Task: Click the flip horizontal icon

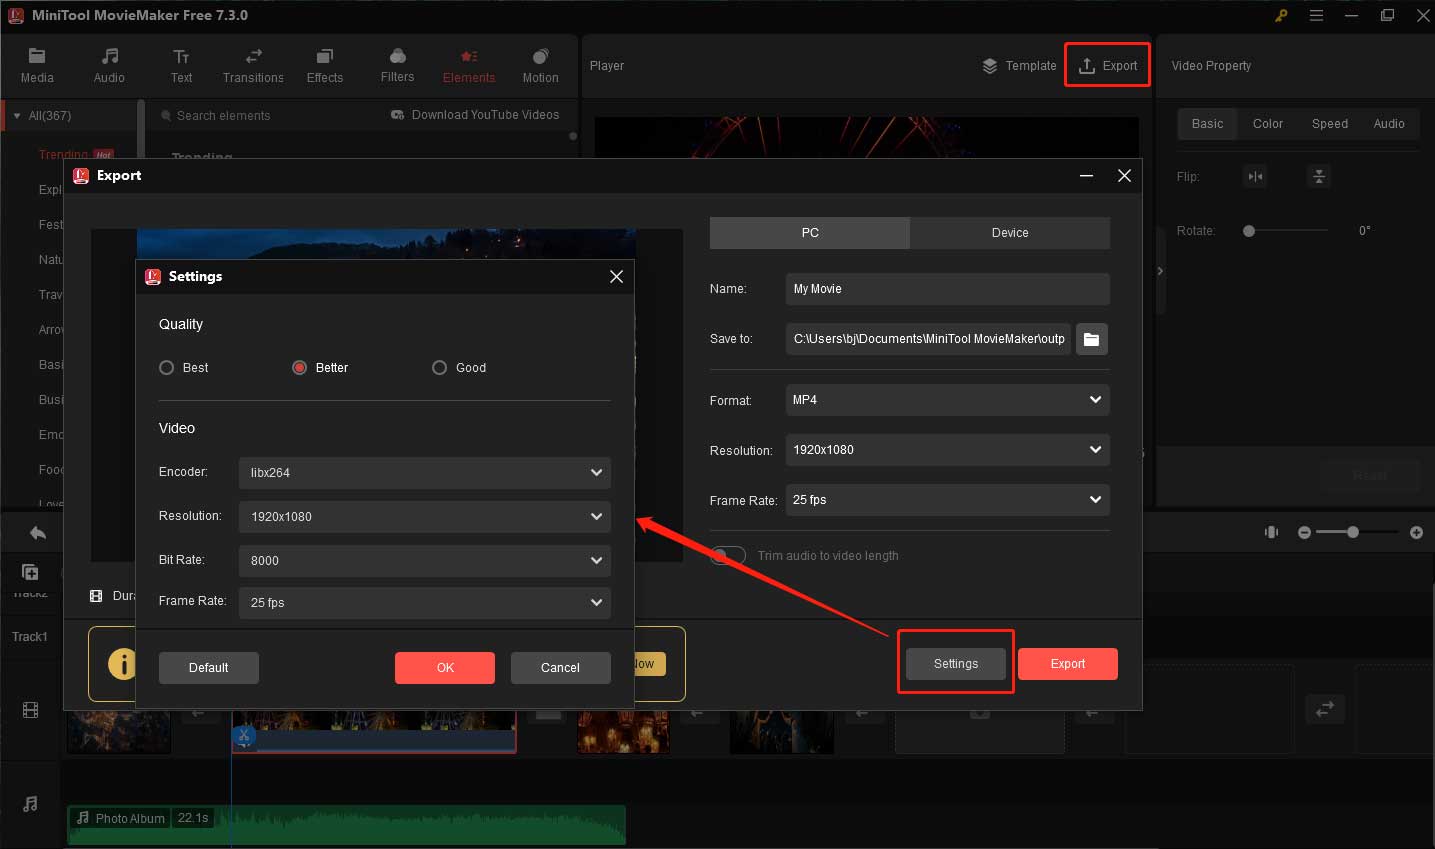Action: tap(1254, 177)
